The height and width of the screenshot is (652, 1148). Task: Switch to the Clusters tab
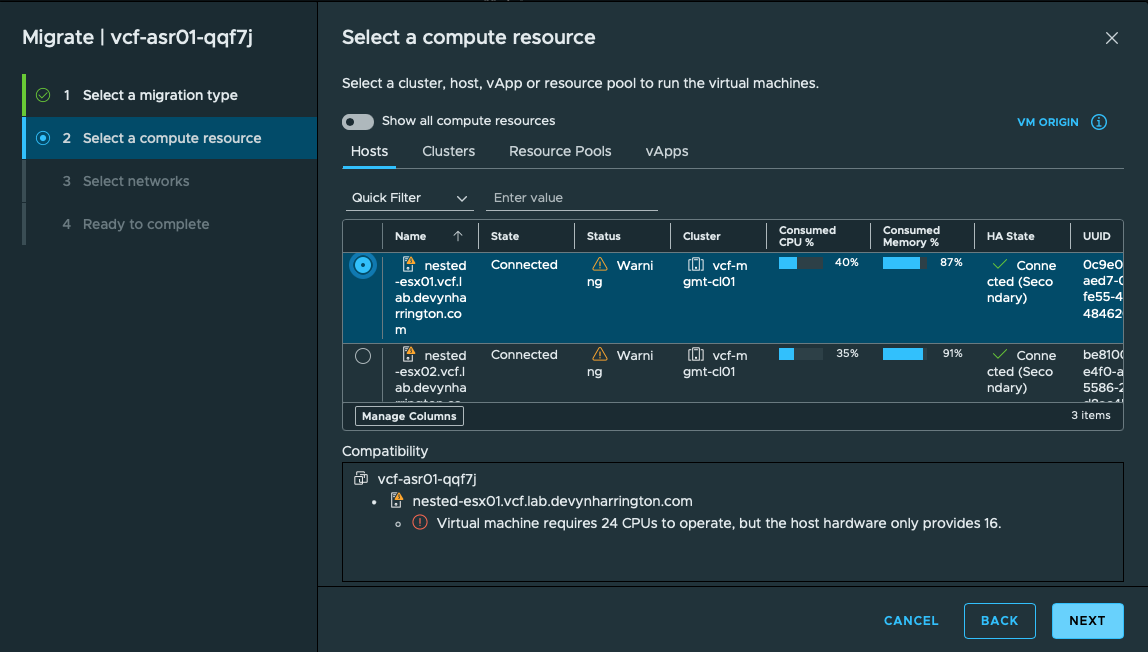point(448,151)
